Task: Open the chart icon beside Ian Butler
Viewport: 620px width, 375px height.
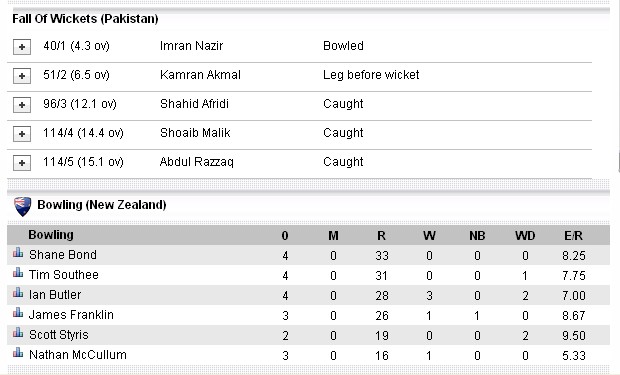Action: (x=18, y=292)
